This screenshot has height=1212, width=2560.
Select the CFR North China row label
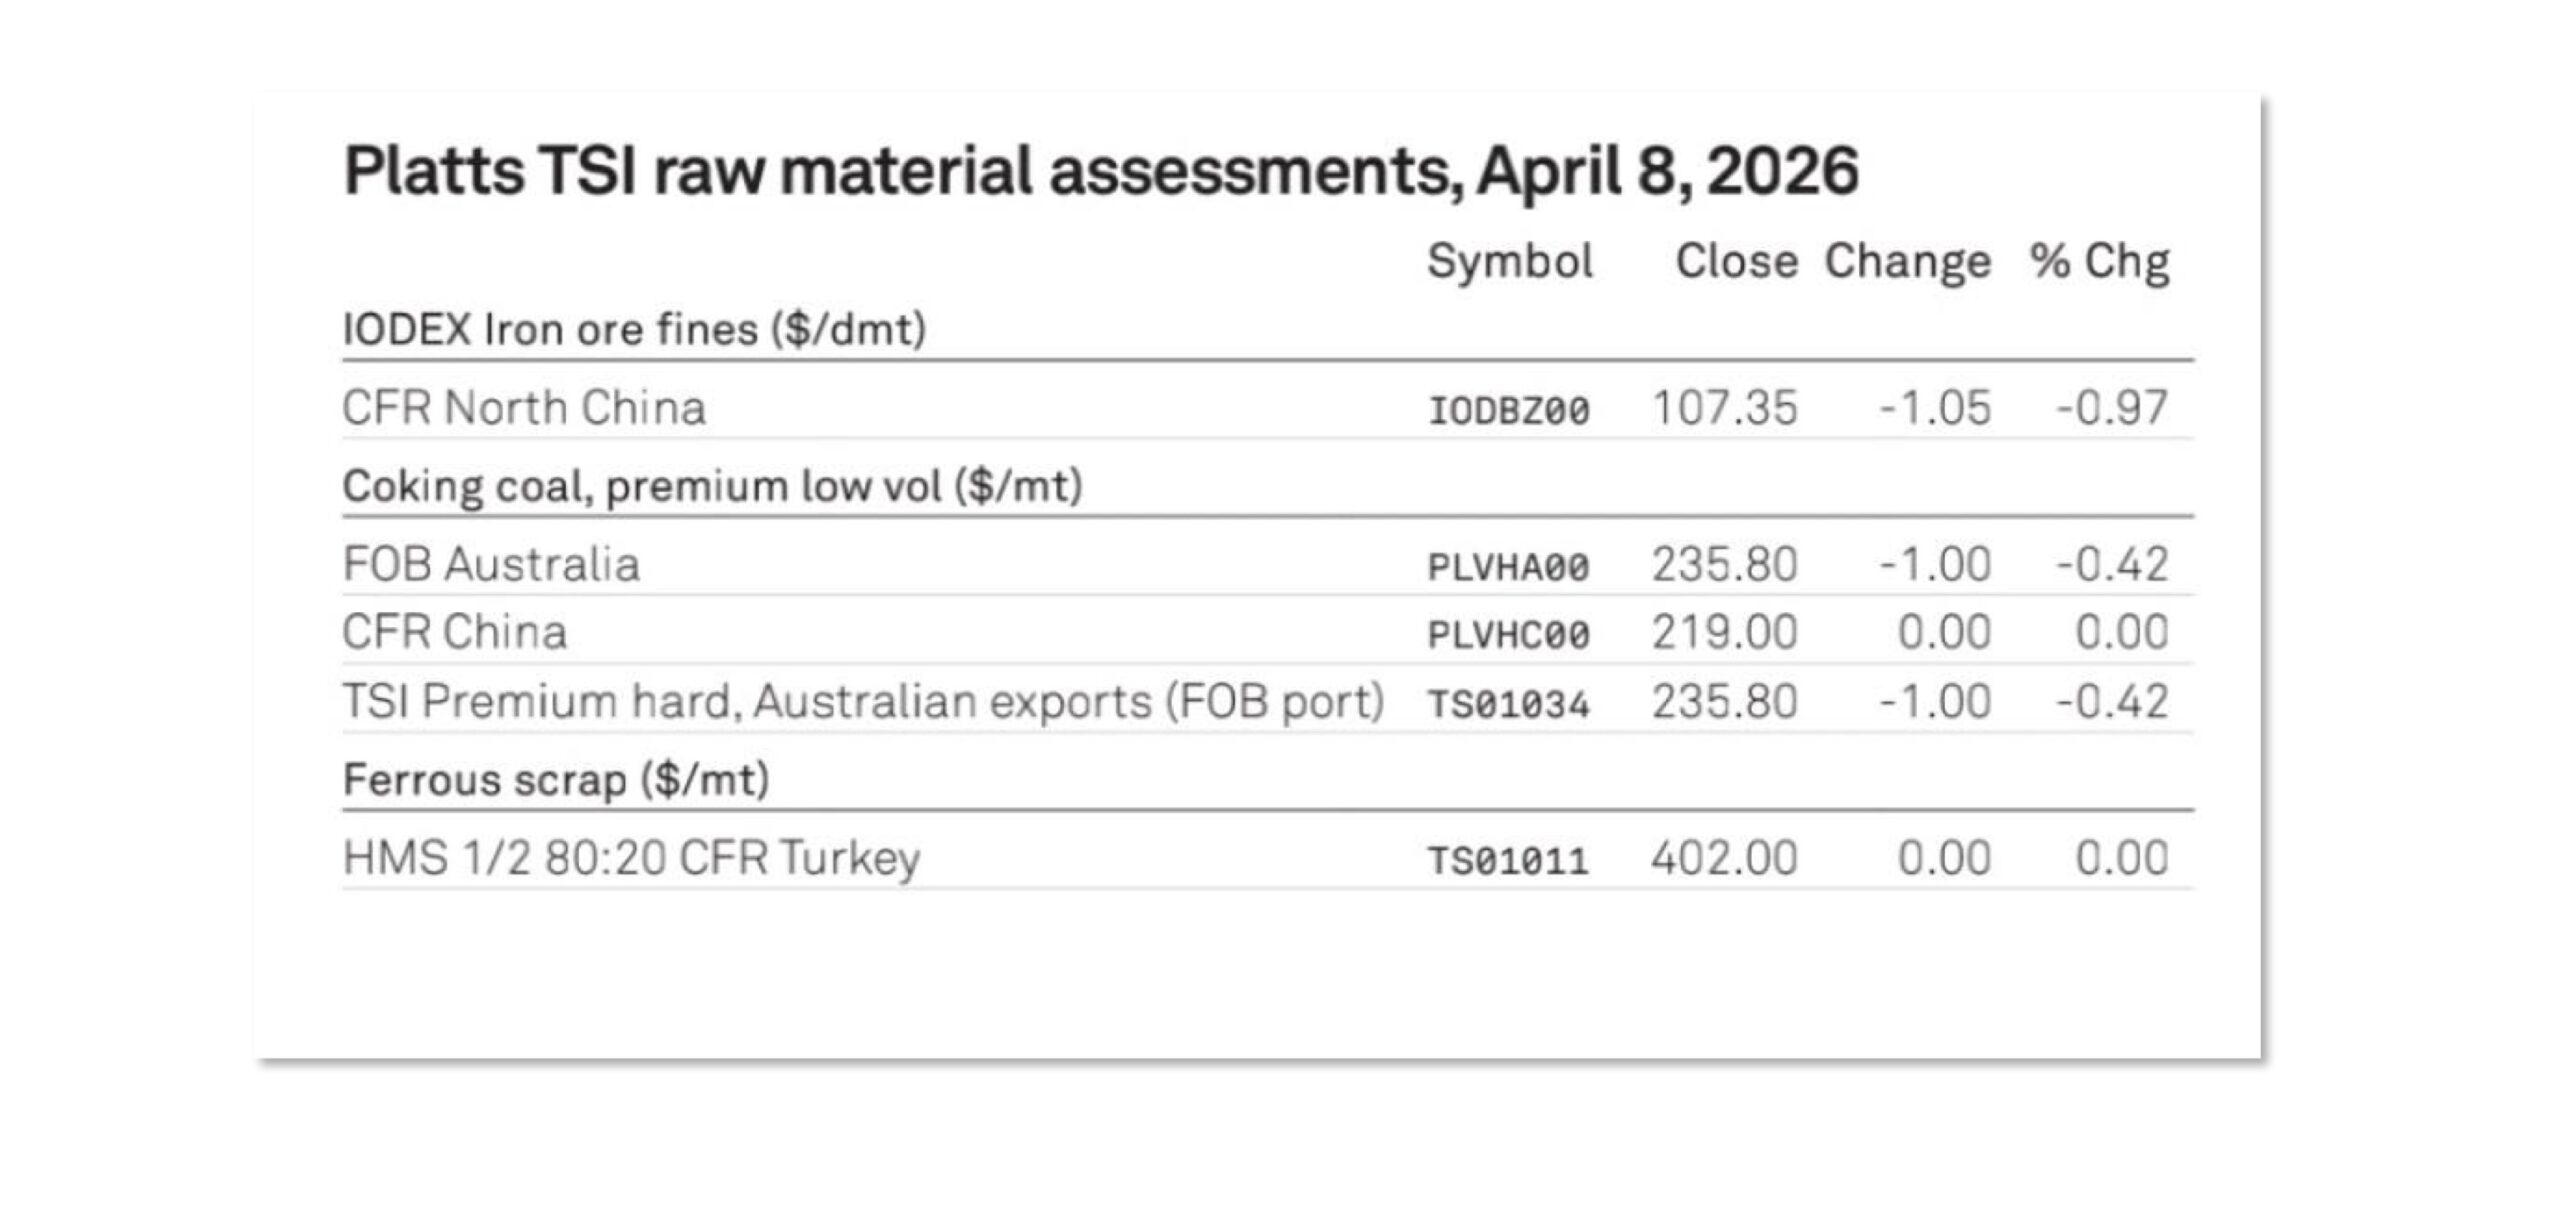524,408
